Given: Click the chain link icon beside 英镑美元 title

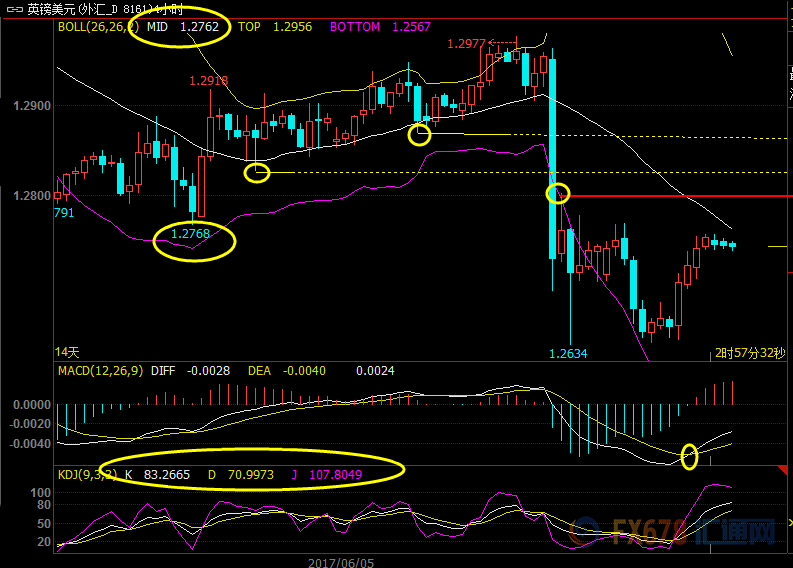Looking at the screenshot, I should (x=14, y=9).
